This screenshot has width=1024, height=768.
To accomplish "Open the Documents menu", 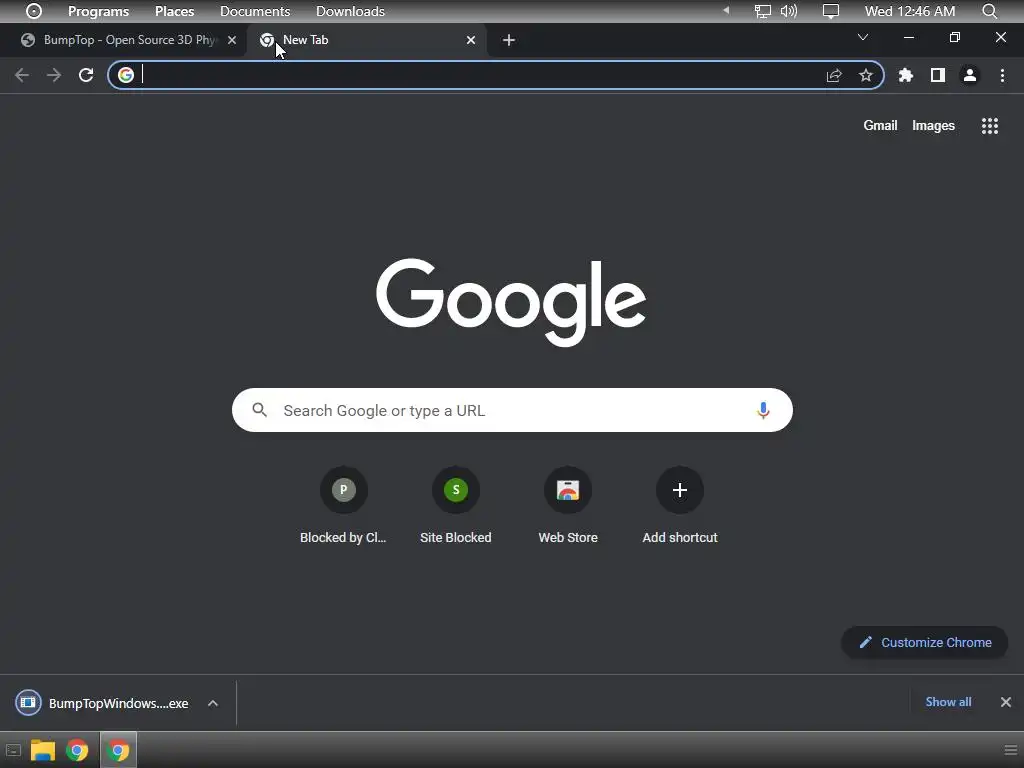I will point(255,11).
